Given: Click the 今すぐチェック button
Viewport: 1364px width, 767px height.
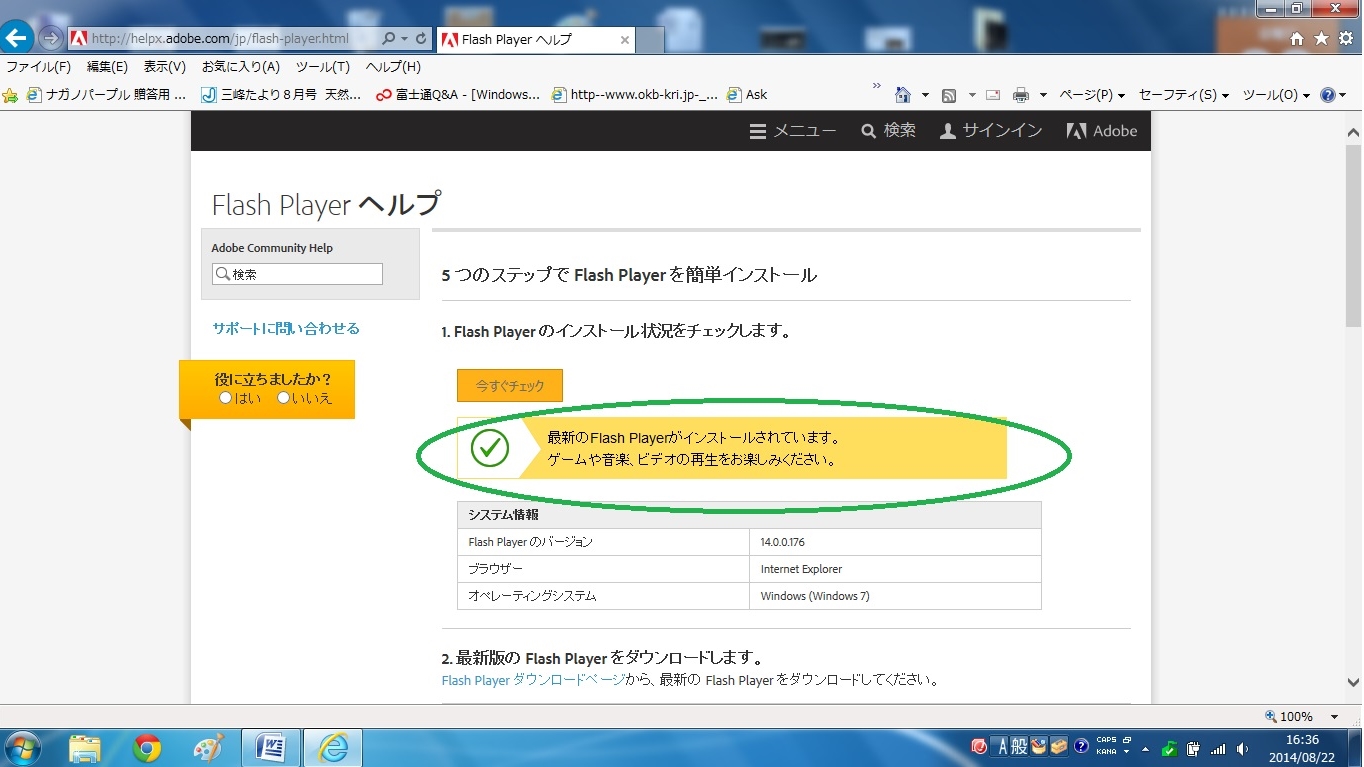Looking at the screenshot, I should point(510,385).
